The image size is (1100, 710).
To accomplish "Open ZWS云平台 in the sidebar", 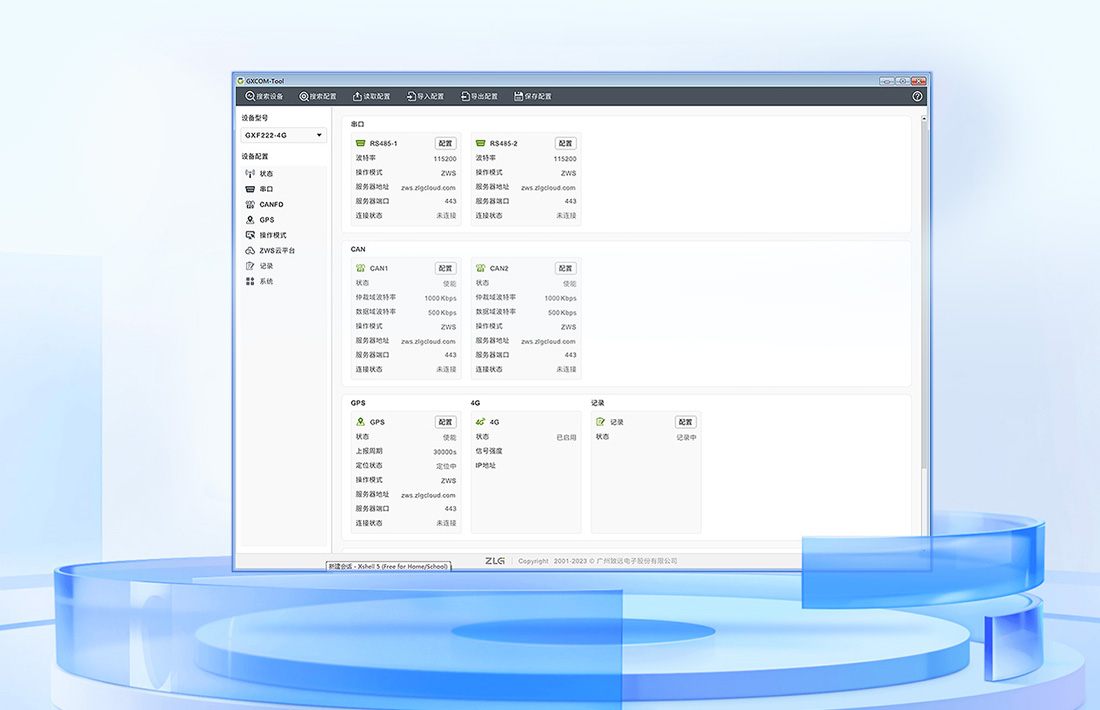I will (x=276, y=251).
